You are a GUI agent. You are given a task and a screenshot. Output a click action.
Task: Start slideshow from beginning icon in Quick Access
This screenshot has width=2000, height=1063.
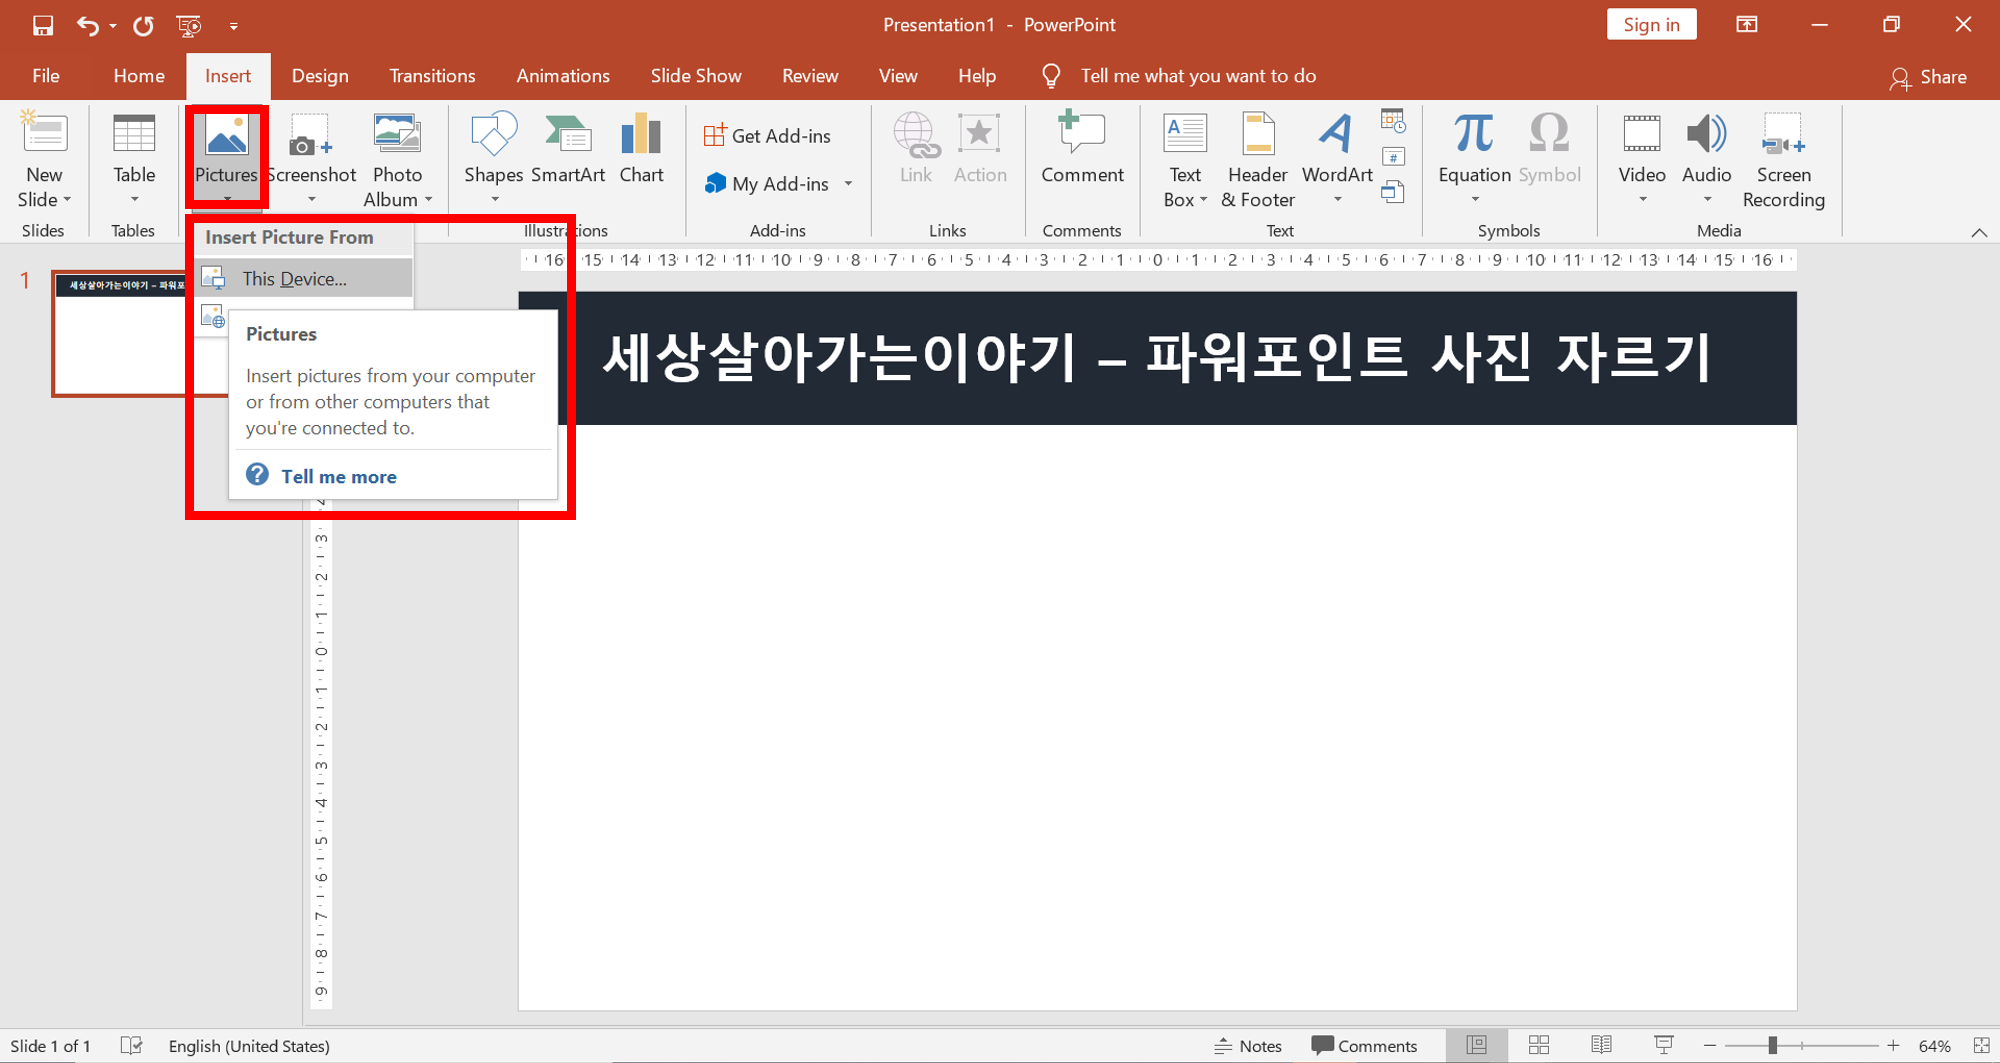(188, 25)
